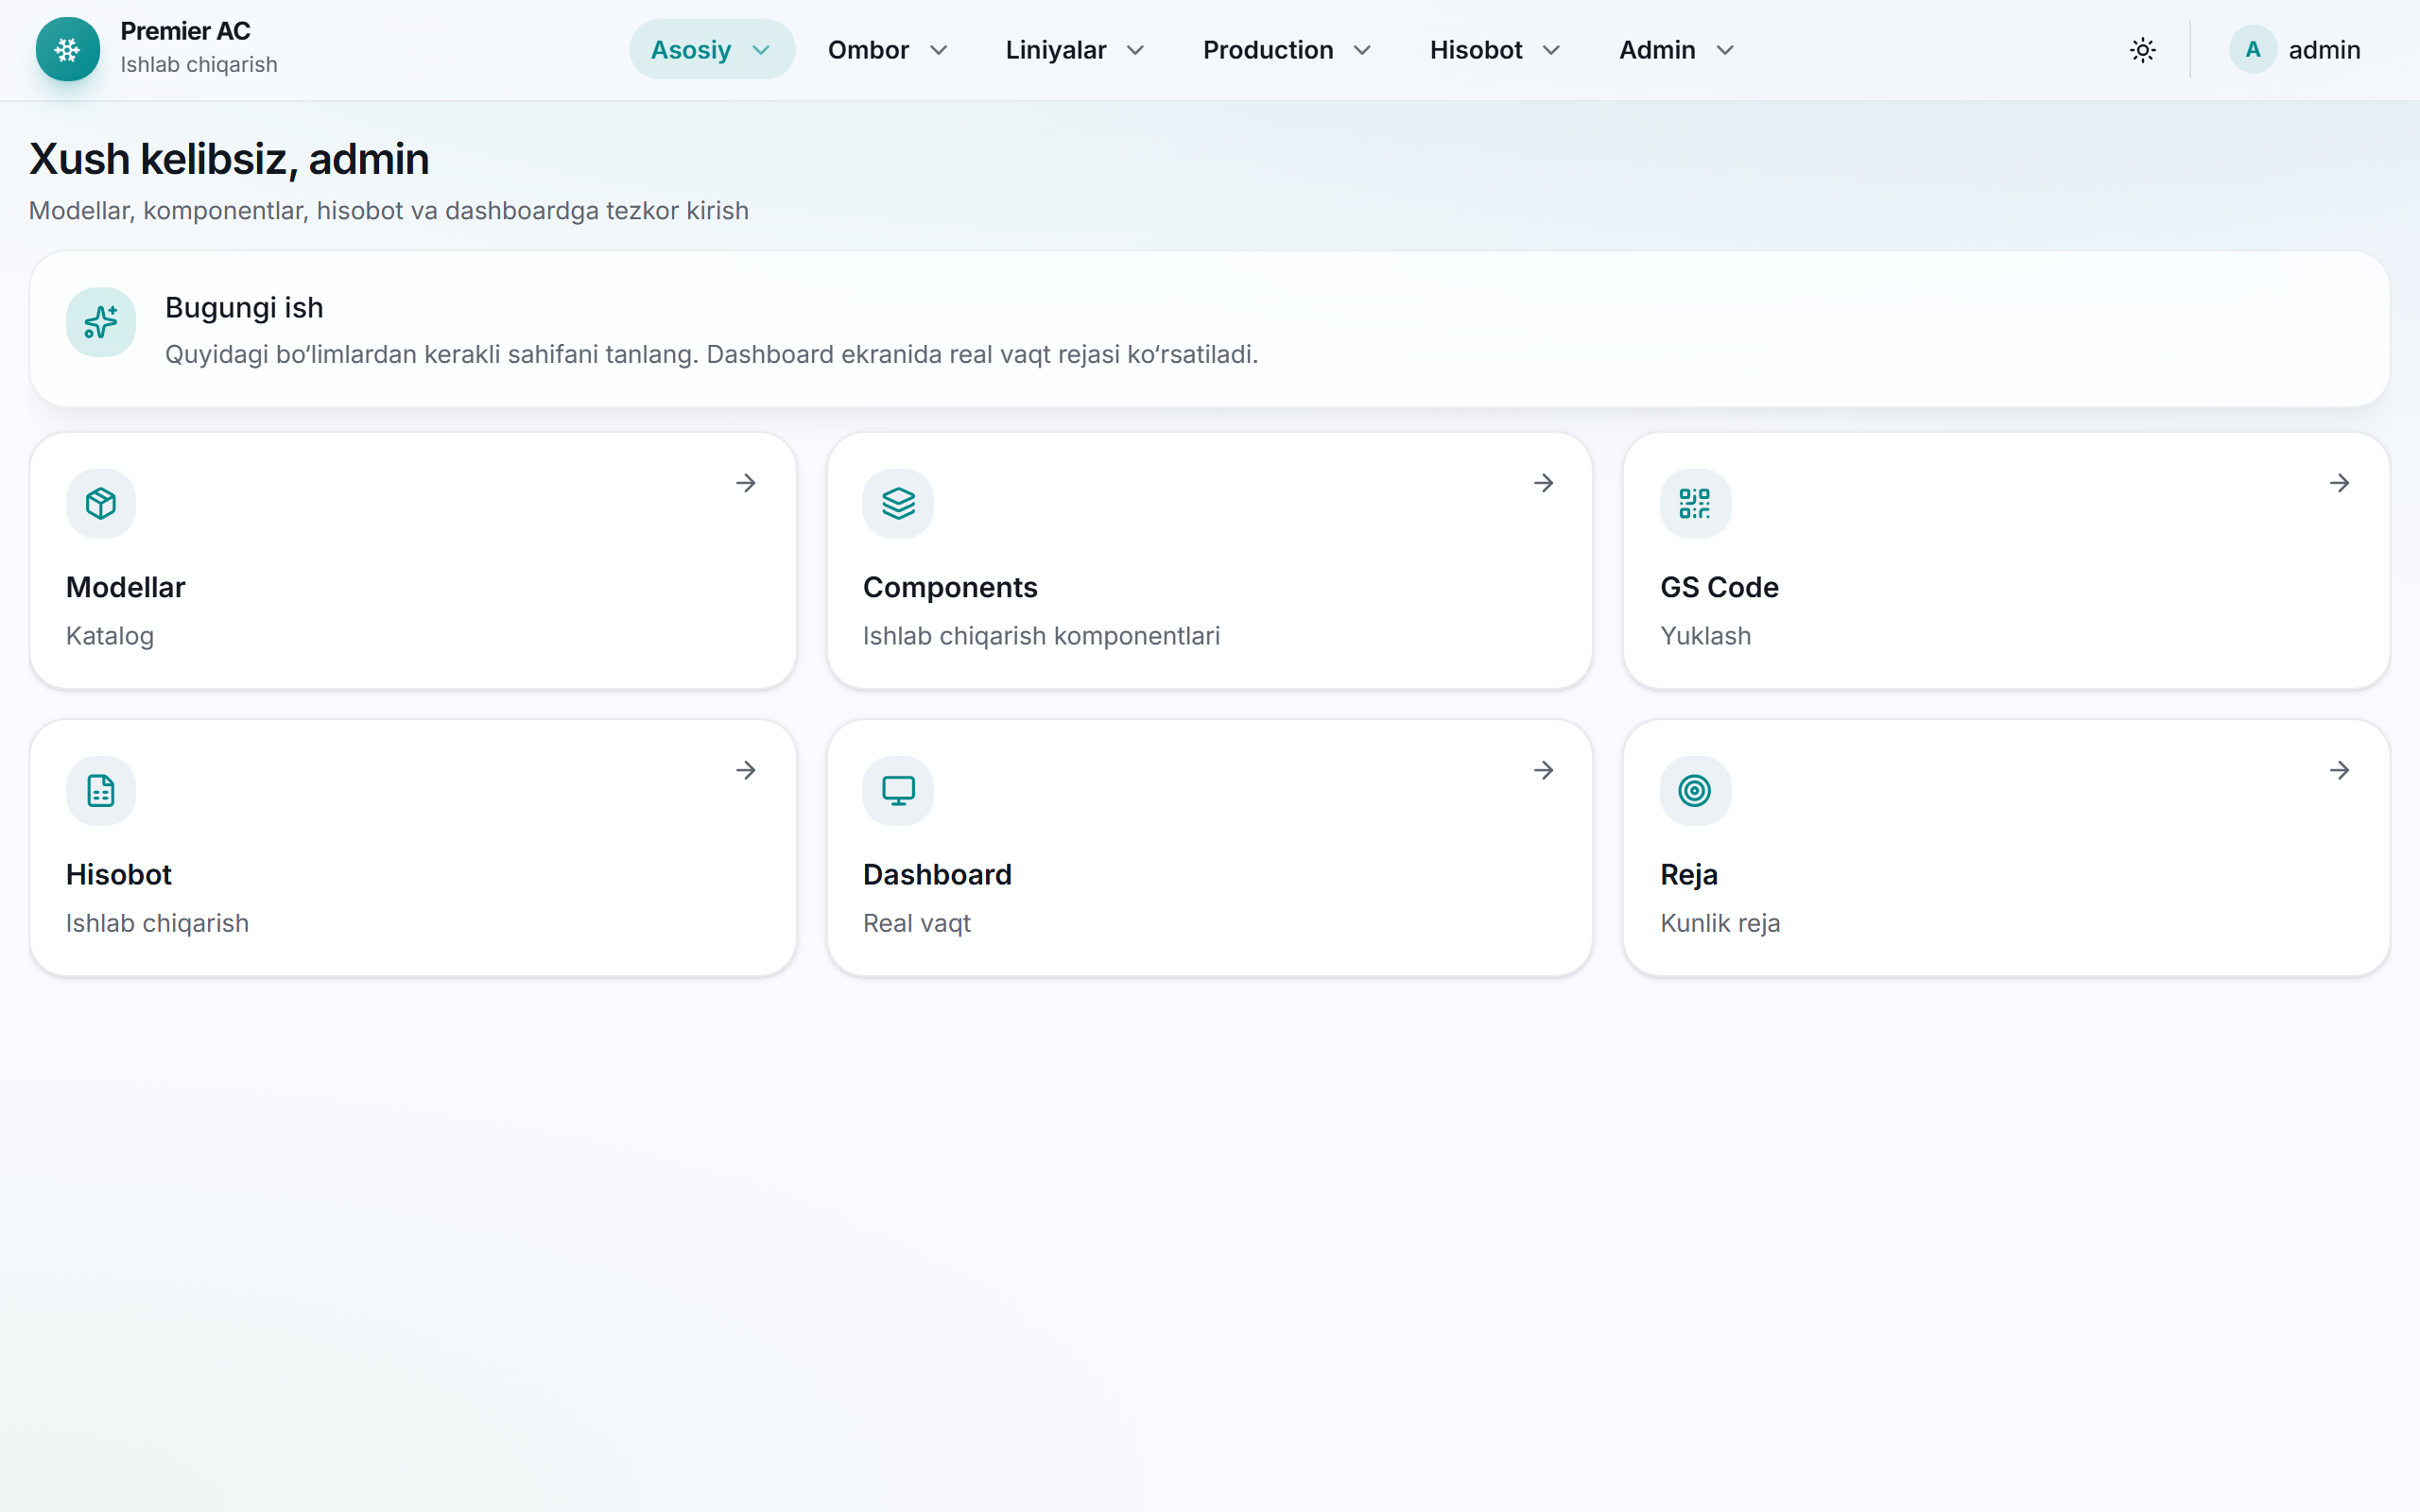Open the admin user profile
Viewport: 2420px width, 1512px height.
coord(2295,49)
